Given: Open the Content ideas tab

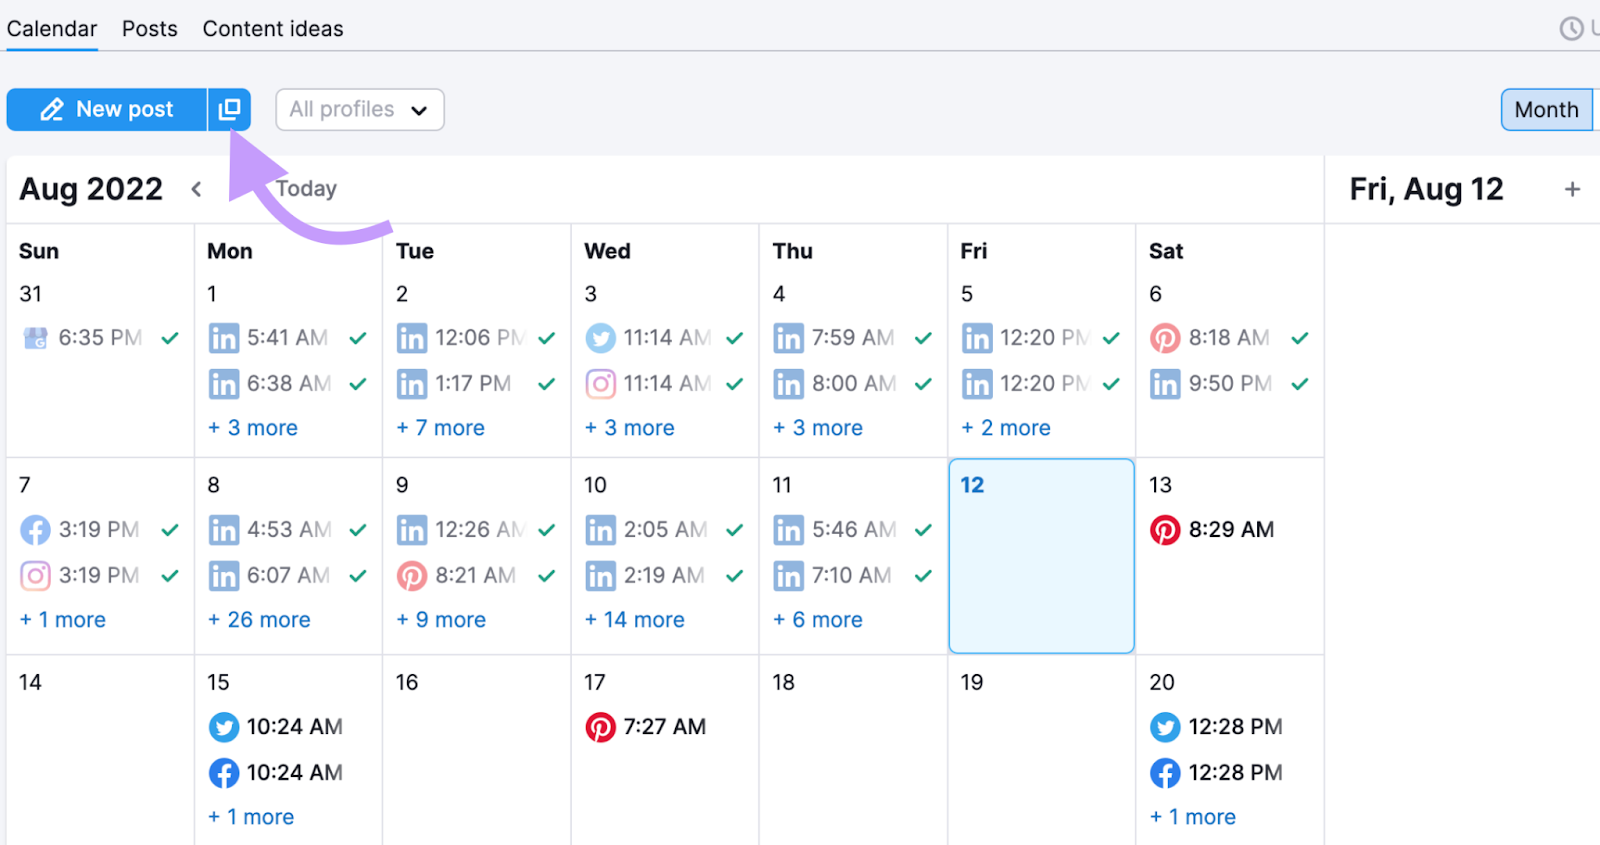Looking at the screenshot, I should tap(273, 29).
